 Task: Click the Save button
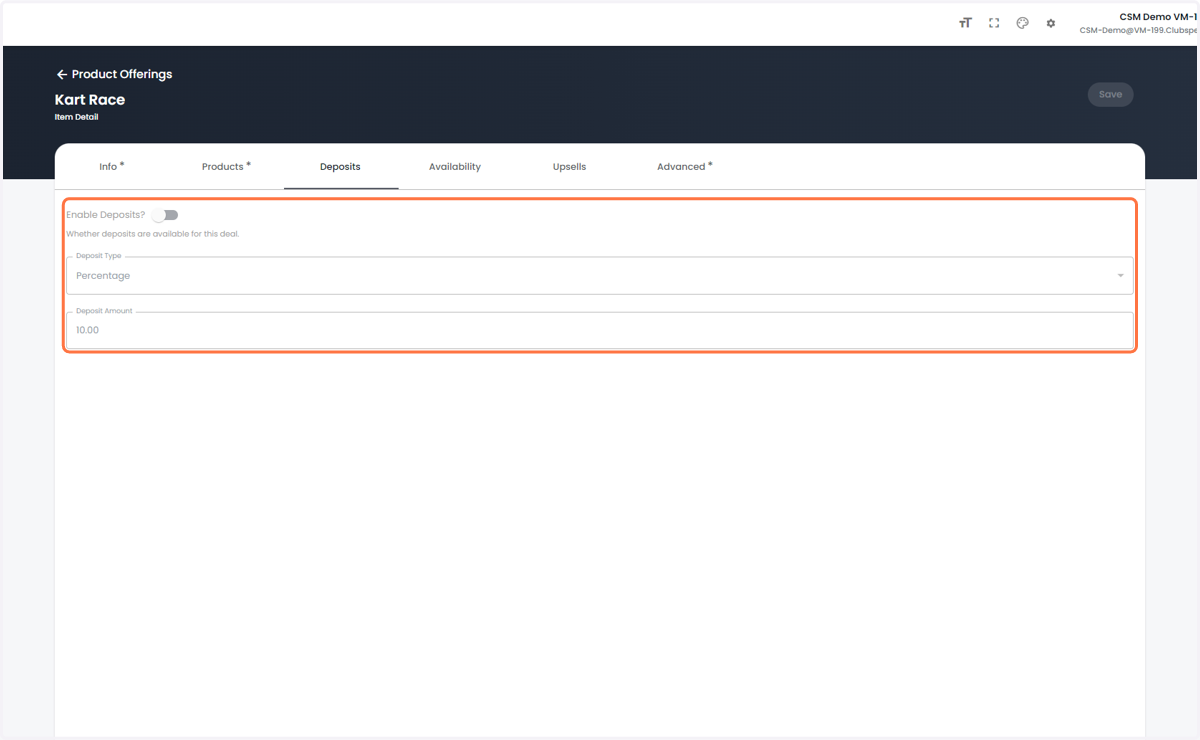point(1110,94)
